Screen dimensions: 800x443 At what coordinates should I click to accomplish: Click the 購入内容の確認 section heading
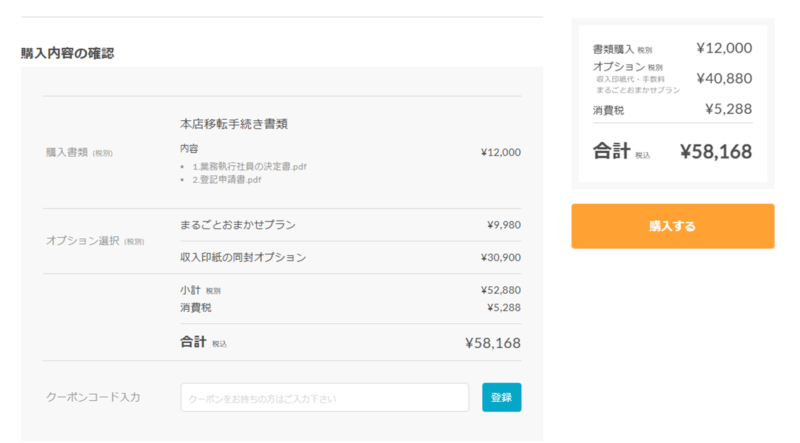click(67, 53)
